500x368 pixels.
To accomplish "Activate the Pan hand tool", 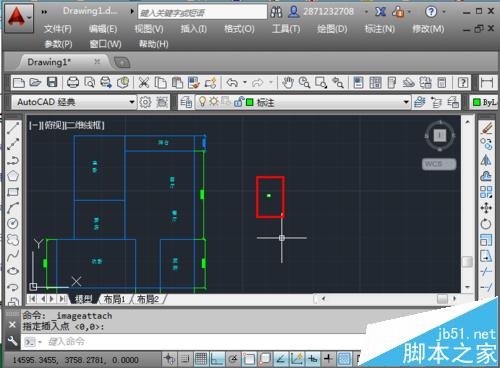I will coord(288,82).
